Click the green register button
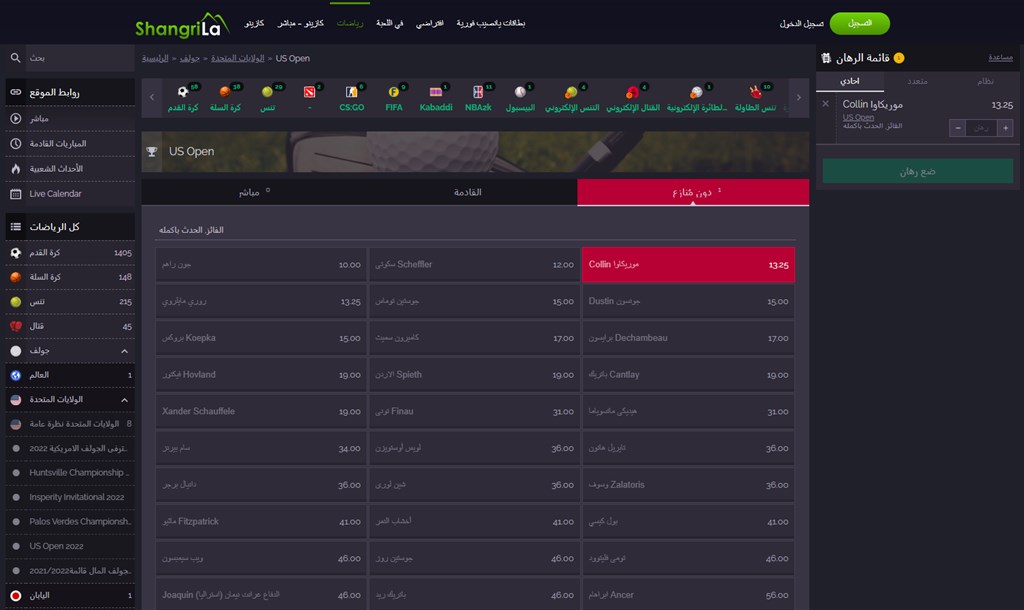The height and width of the screenshot is (610, 1024). [859, 24]
